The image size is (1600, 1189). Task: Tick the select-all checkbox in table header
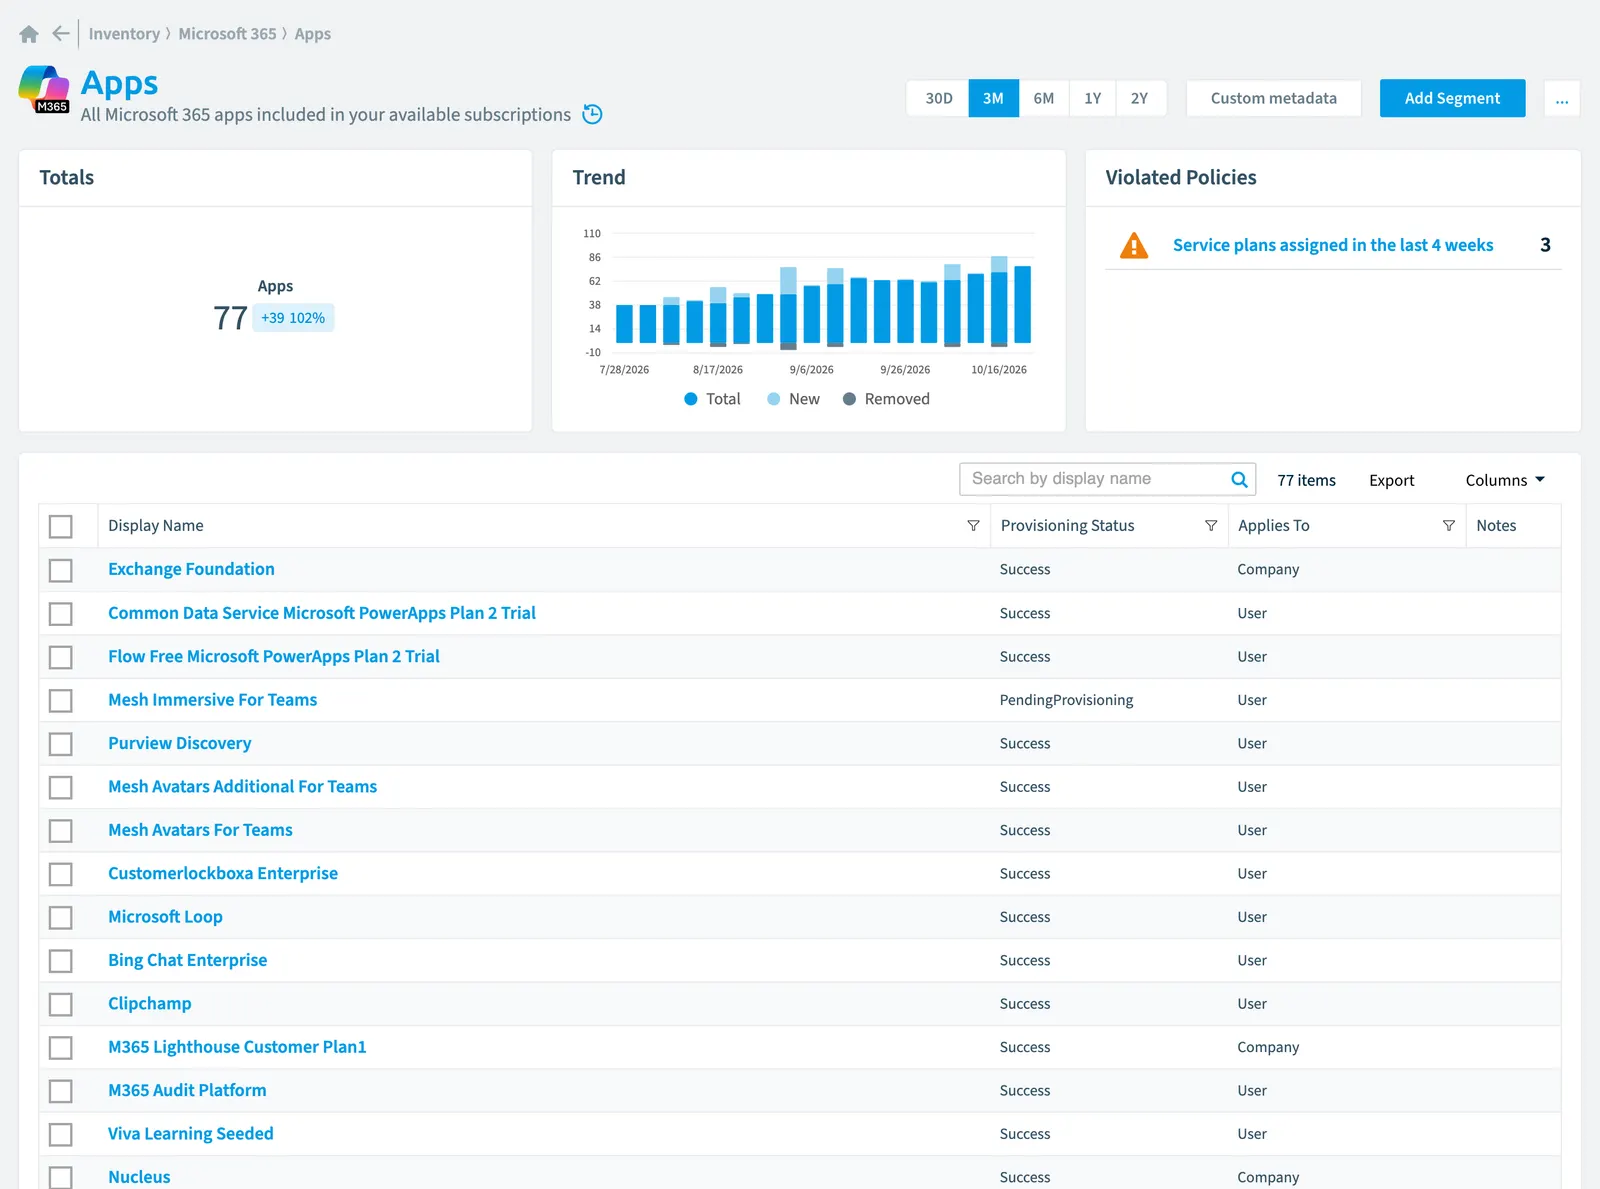pyautogui.click(x=61, y=526)
